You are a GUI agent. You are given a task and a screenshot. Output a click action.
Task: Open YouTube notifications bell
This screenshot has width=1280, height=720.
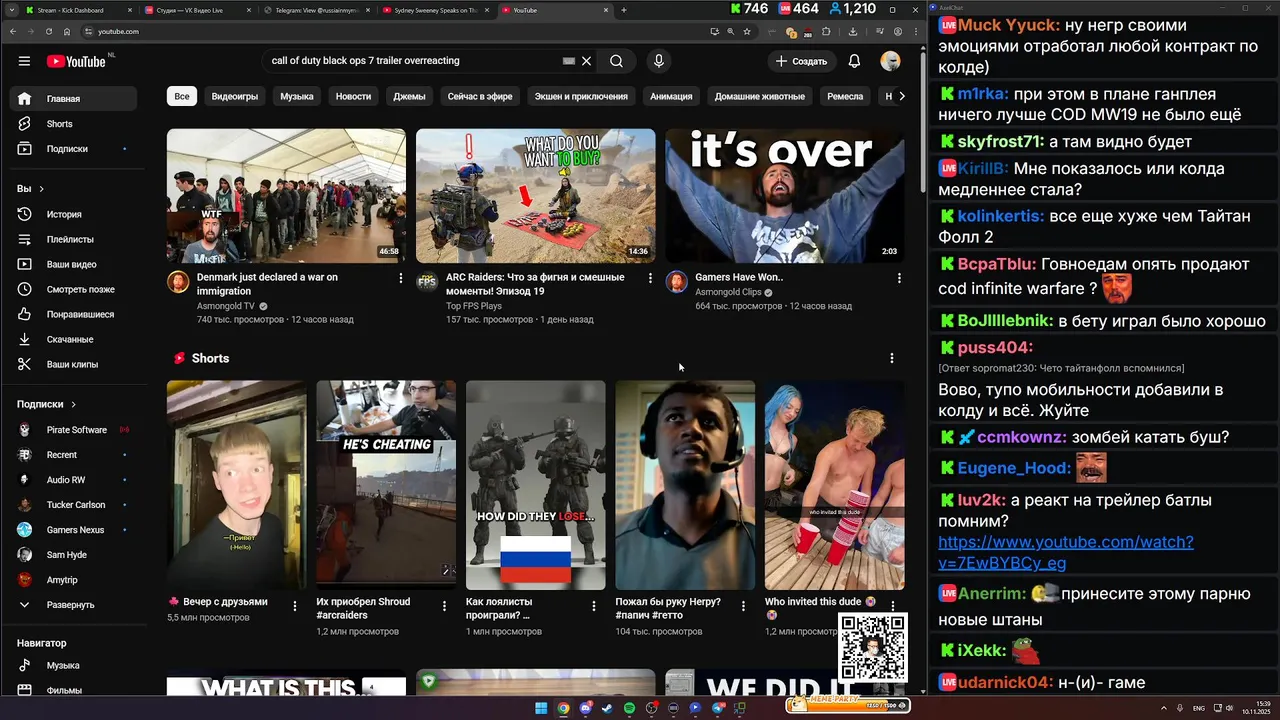point(854,61)
